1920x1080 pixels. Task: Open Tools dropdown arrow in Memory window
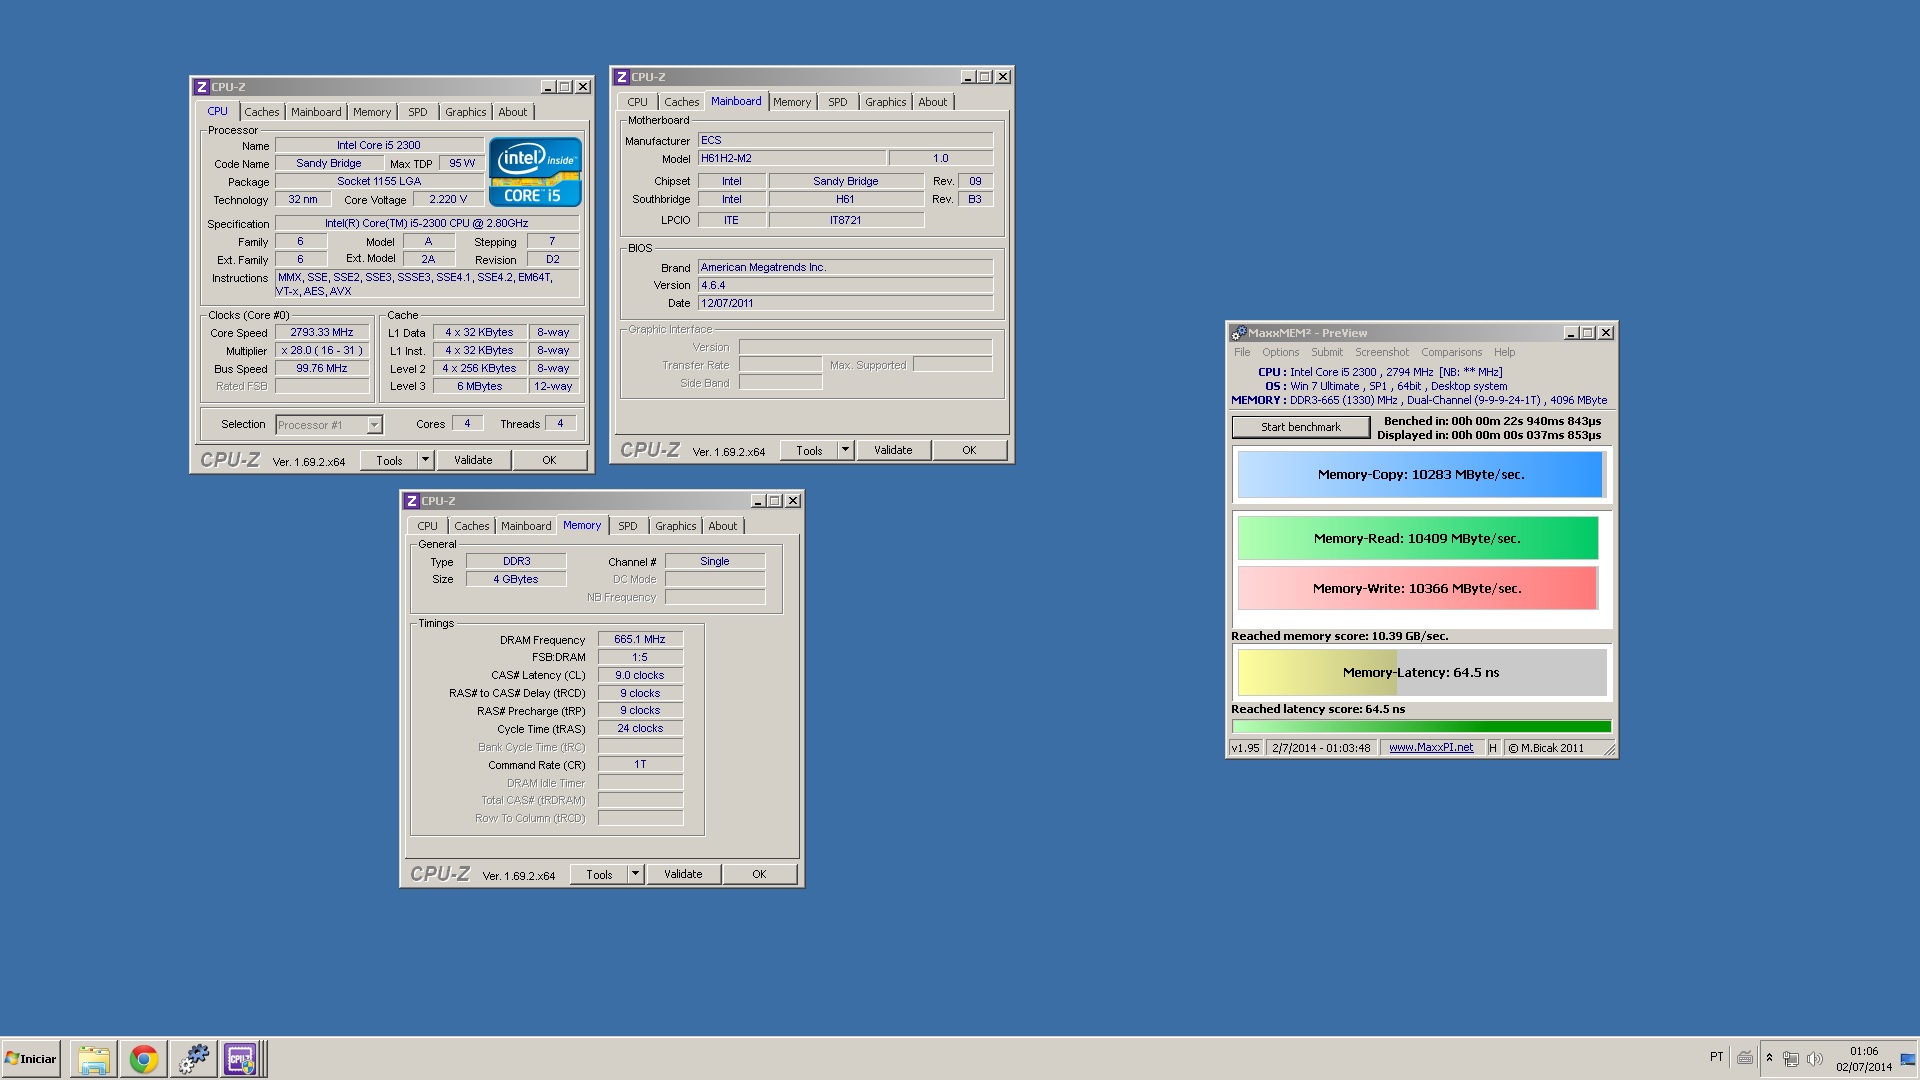[x=635, y=874]
